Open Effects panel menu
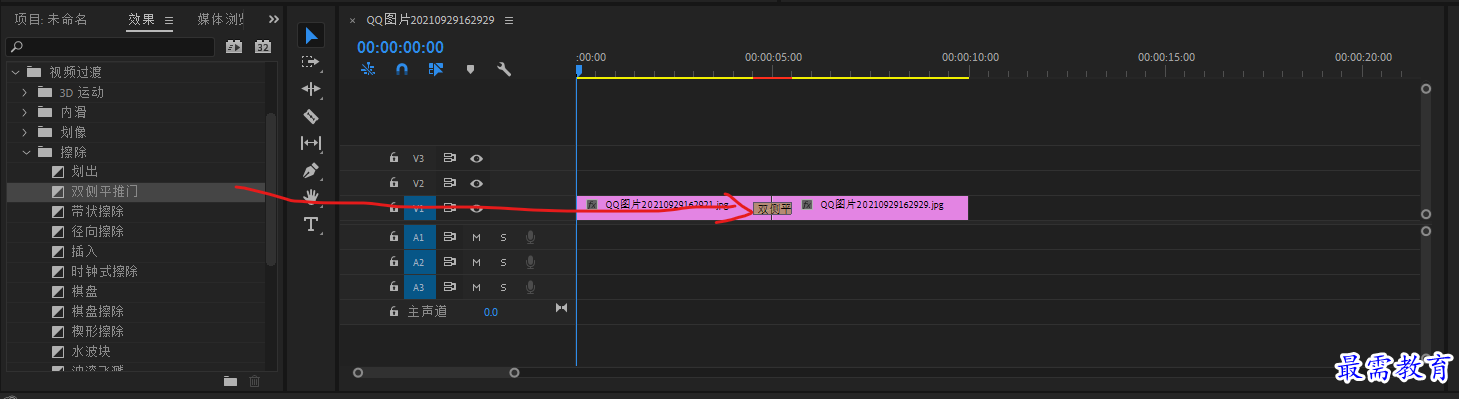Image resolution: width=1459 pixels, height=399 pixels. point(168,20)
